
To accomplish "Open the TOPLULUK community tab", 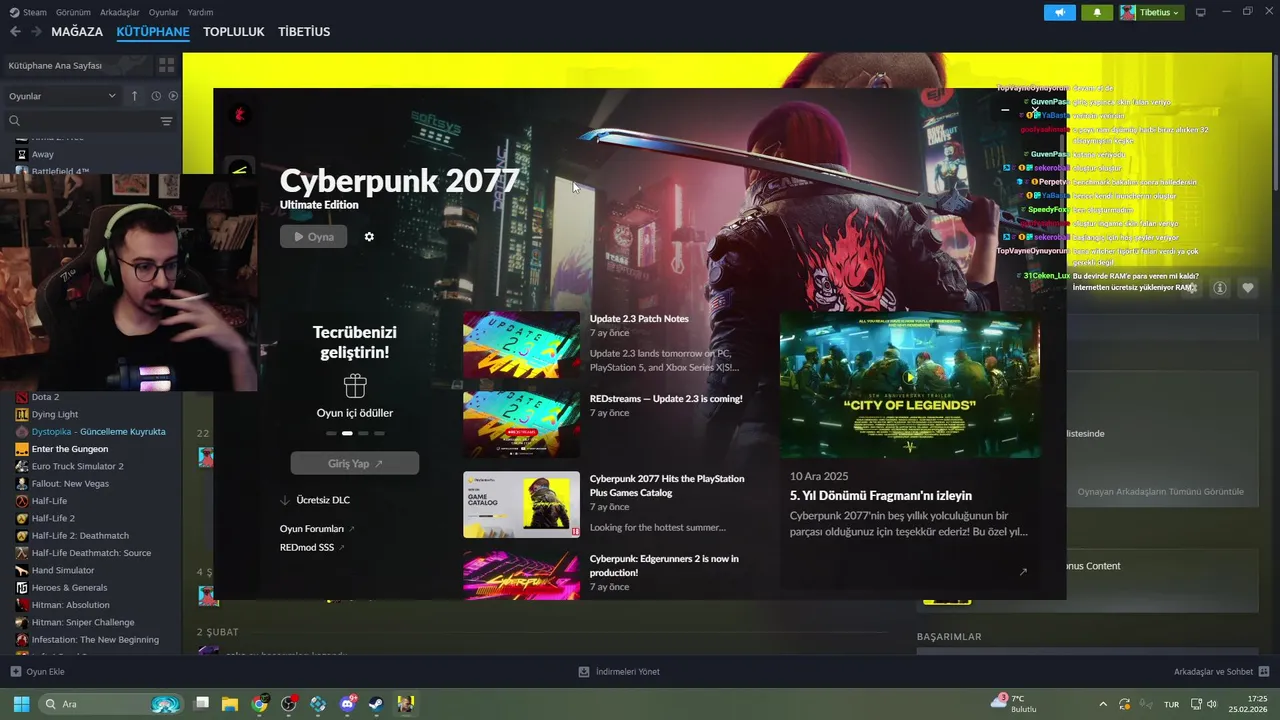I will (x=234, y=32).
